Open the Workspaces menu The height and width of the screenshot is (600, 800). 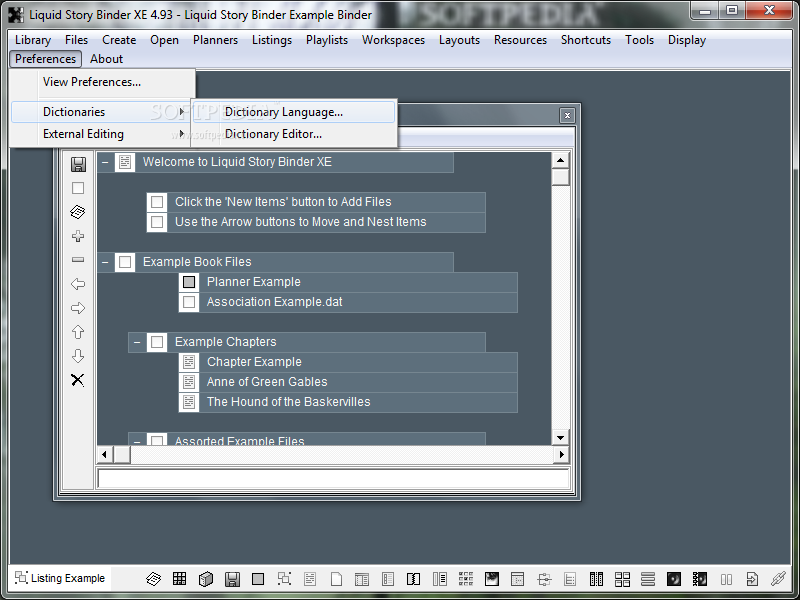pyautogui.click(x=393, y=40)
